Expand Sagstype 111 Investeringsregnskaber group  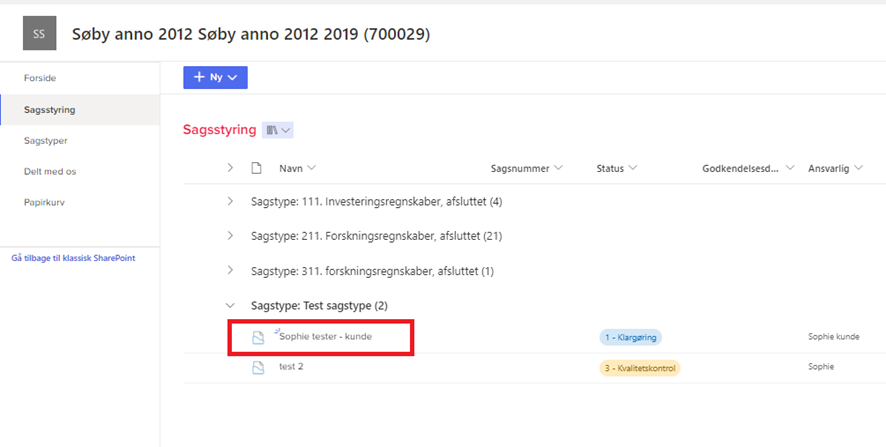click(x=230, y=202)
